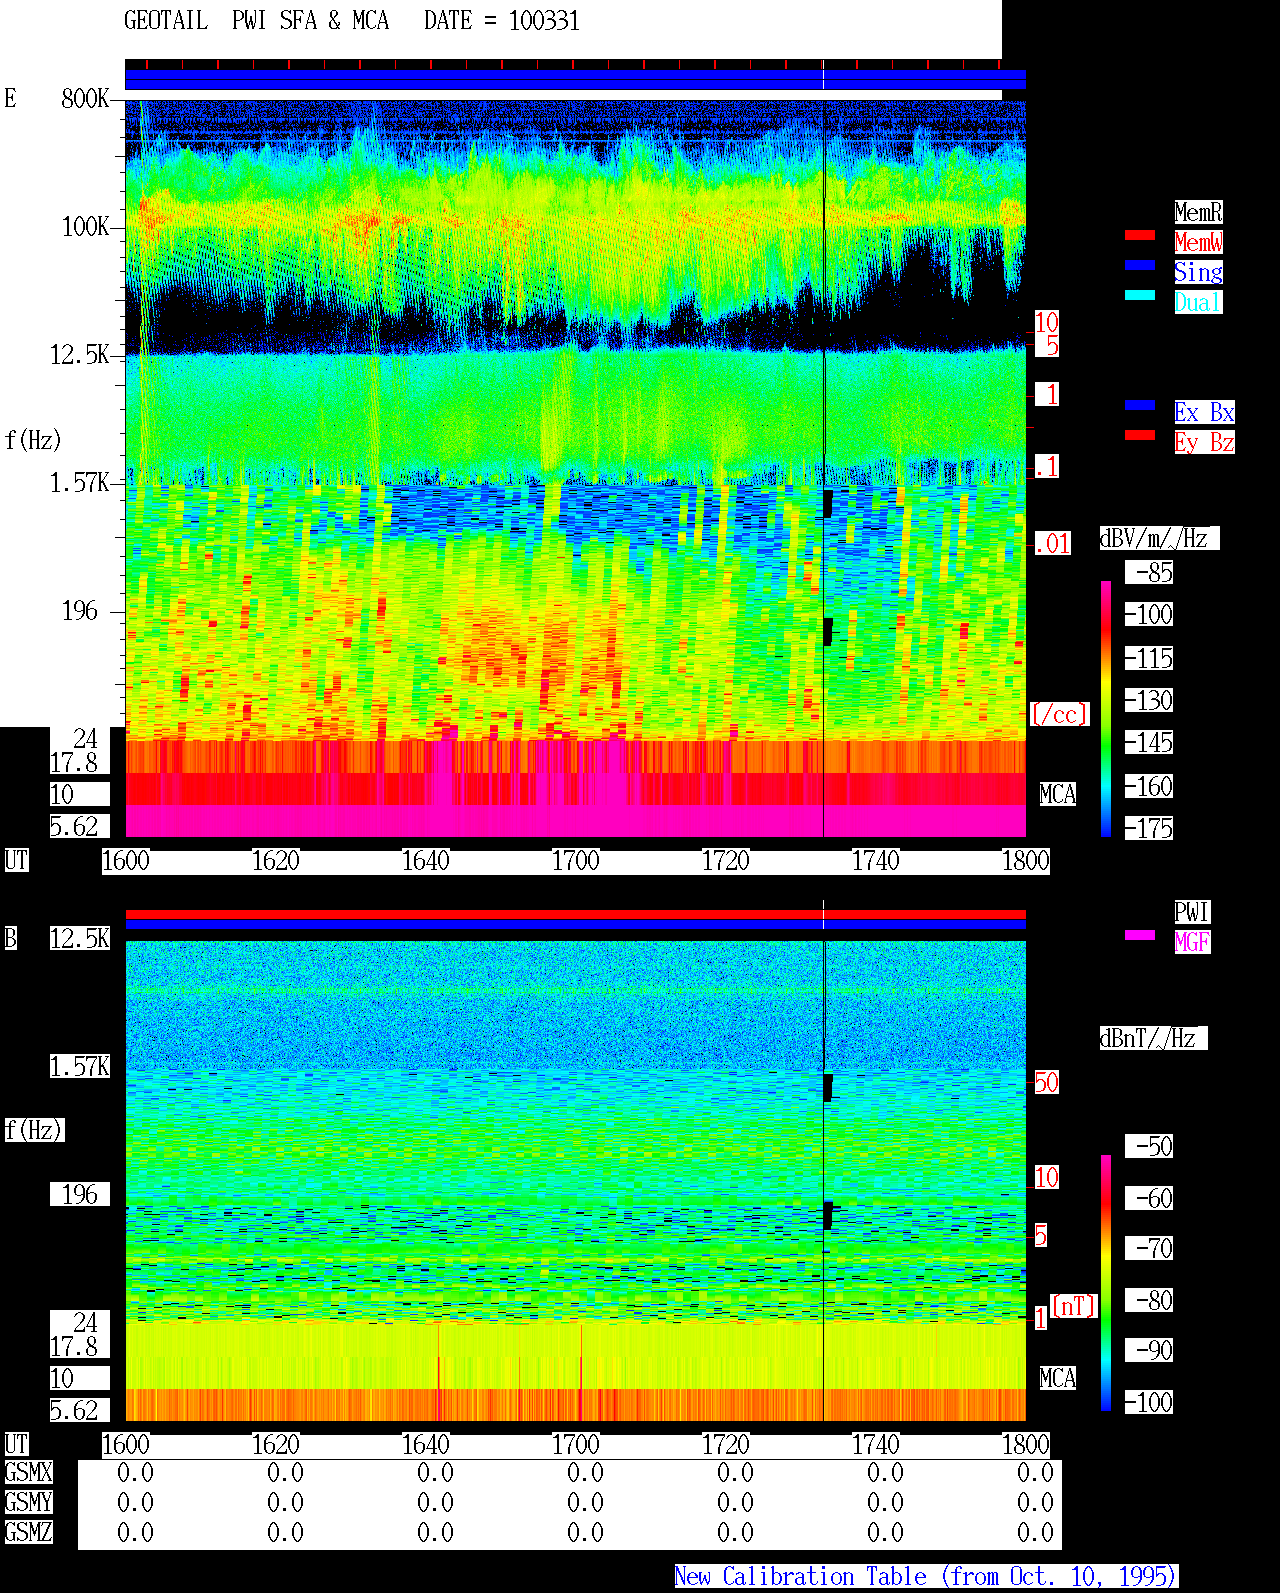Viewport: 1280px width, 1593px height.
Task: Click the dBnT/√Hz color scale bar
Action: pos(1106,1283)
